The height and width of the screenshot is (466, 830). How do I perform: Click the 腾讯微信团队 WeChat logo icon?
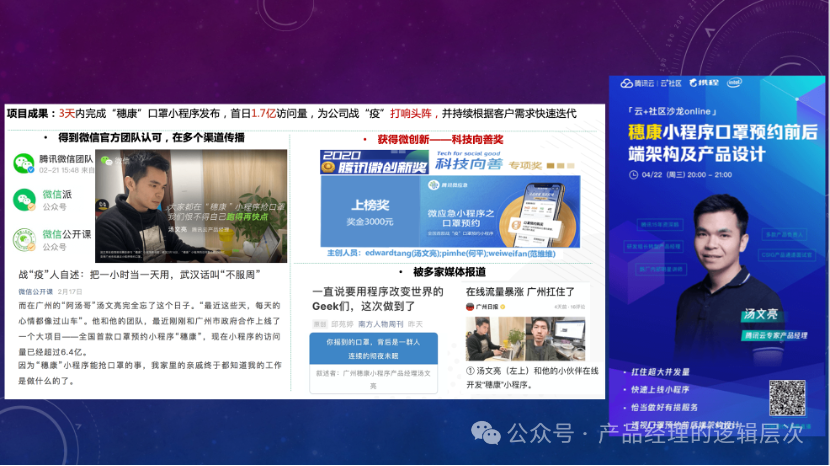[x=24, y=163]
